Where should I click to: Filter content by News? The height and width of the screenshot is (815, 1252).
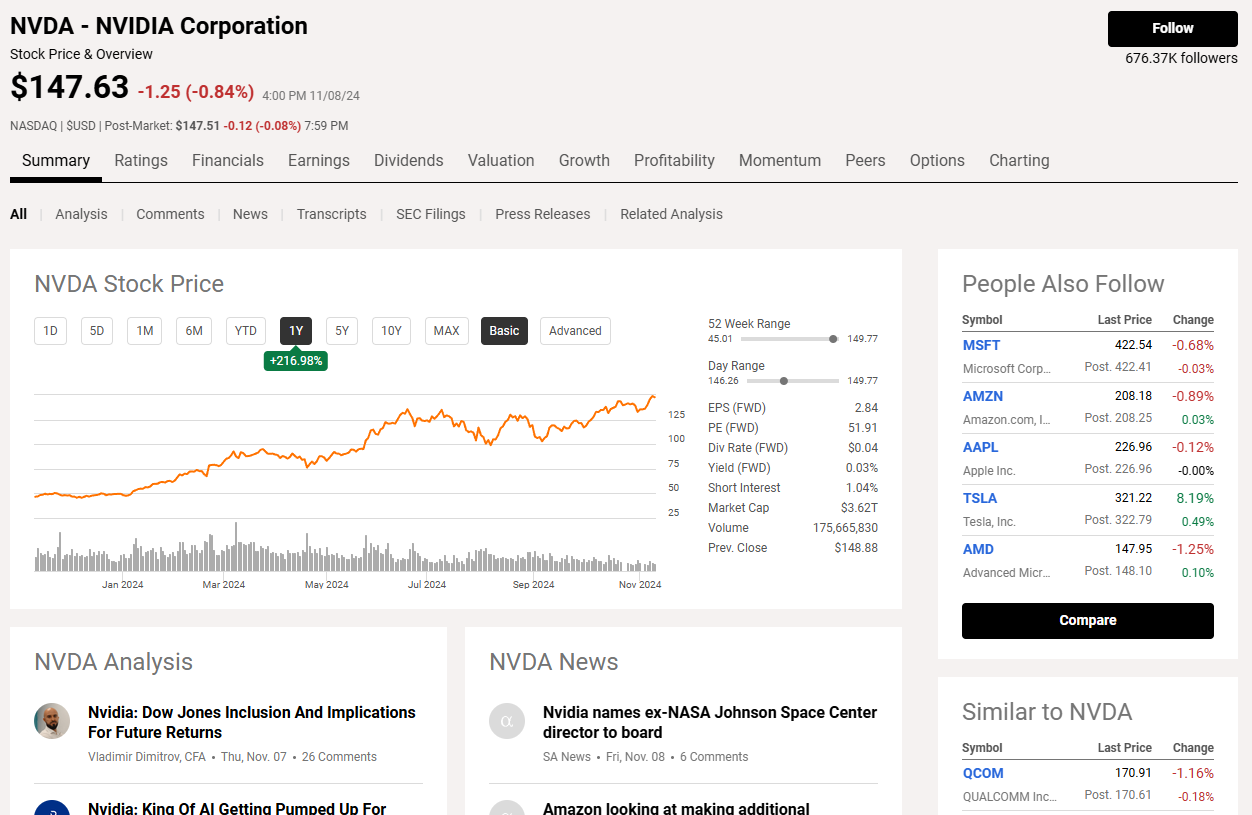[x=250, y=214]
